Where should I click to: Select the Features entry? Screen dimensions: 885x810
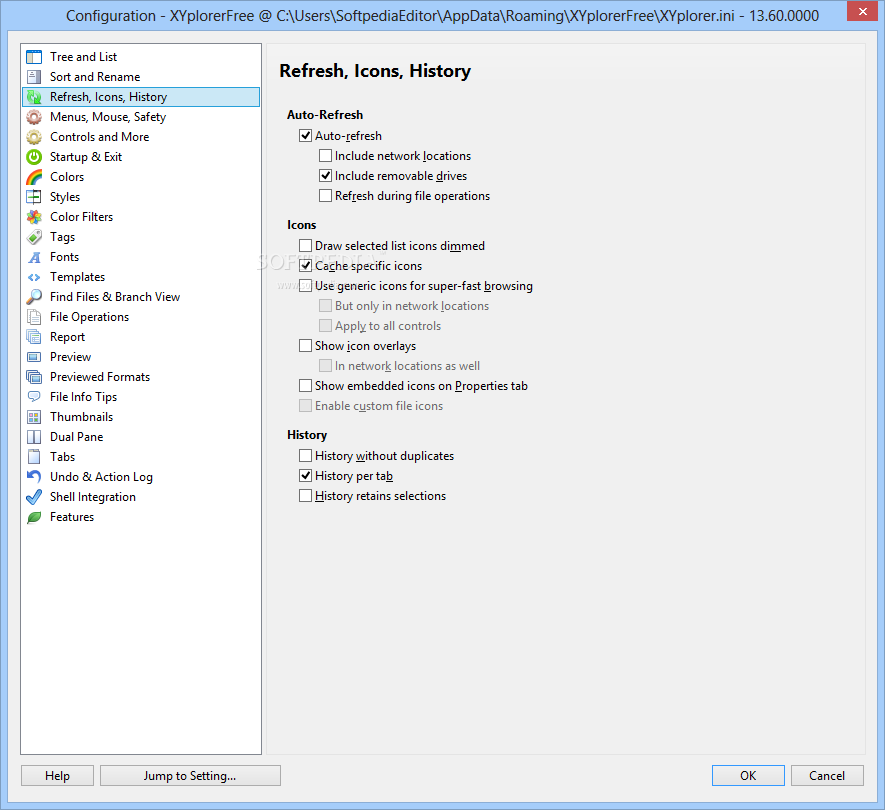coord(141,517)
